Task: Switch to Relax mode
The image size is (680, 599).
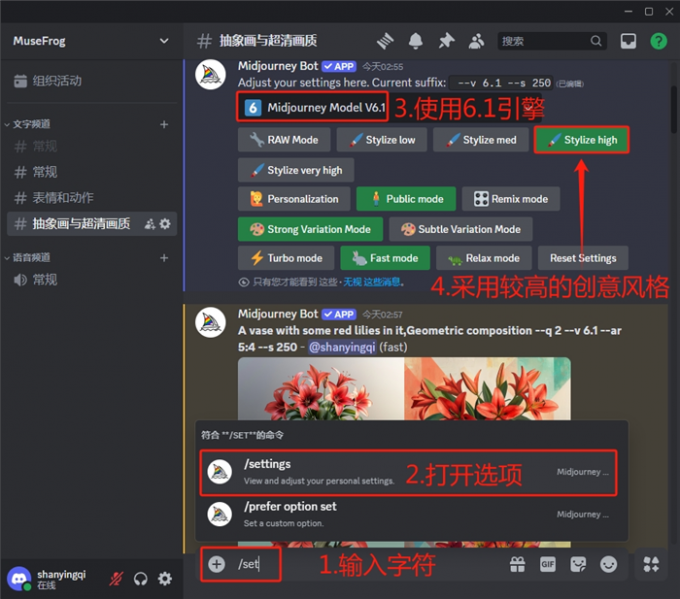Action: pyautogui.click(x=484, y=258)
